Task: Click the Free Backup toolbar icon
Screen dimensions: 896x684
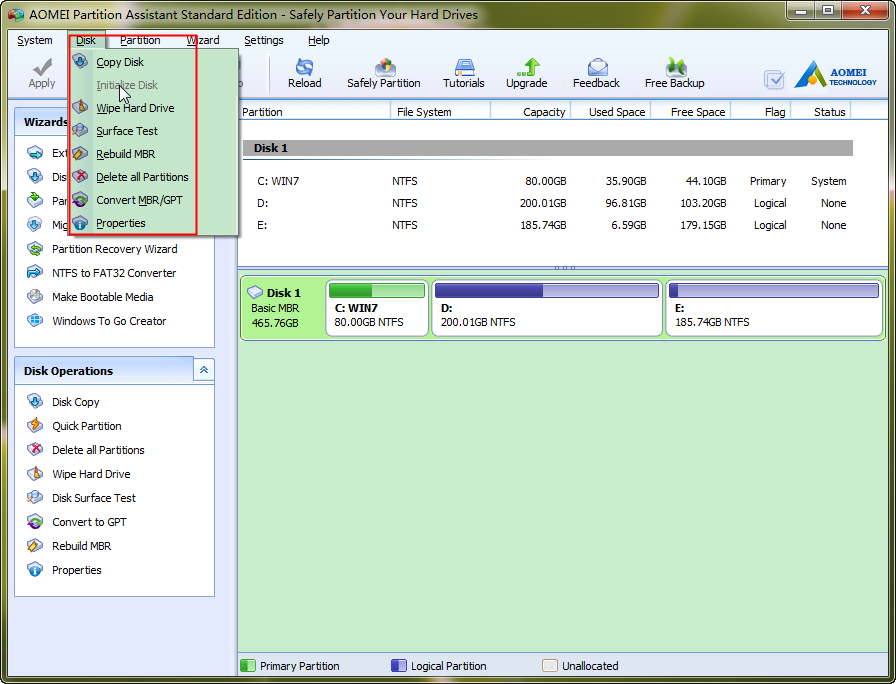Action: click(676, 66)
